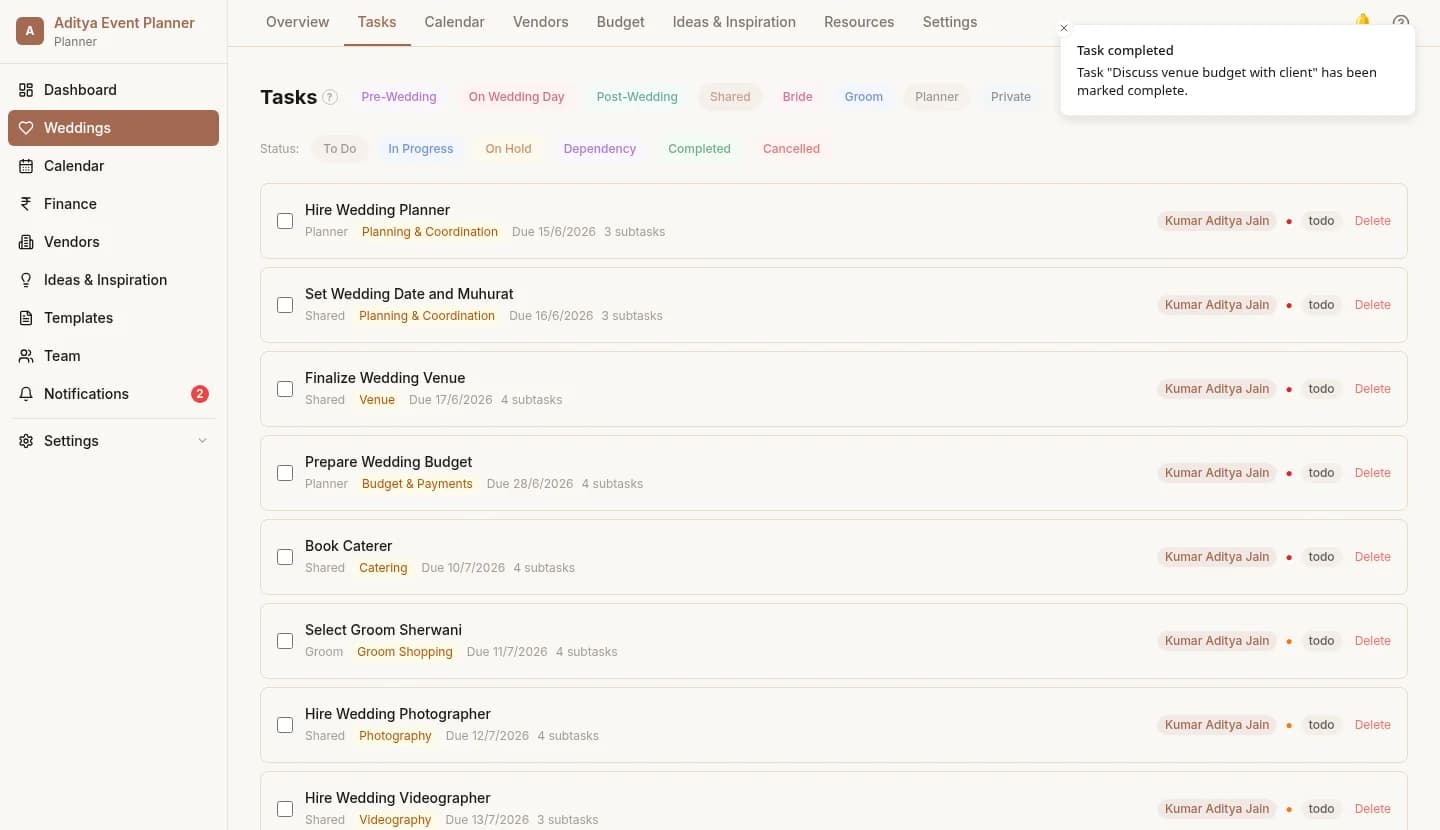Click the Photography category tag
Image resolution: width=1440 pixels, height=830 pixels.
pos(395,736)
